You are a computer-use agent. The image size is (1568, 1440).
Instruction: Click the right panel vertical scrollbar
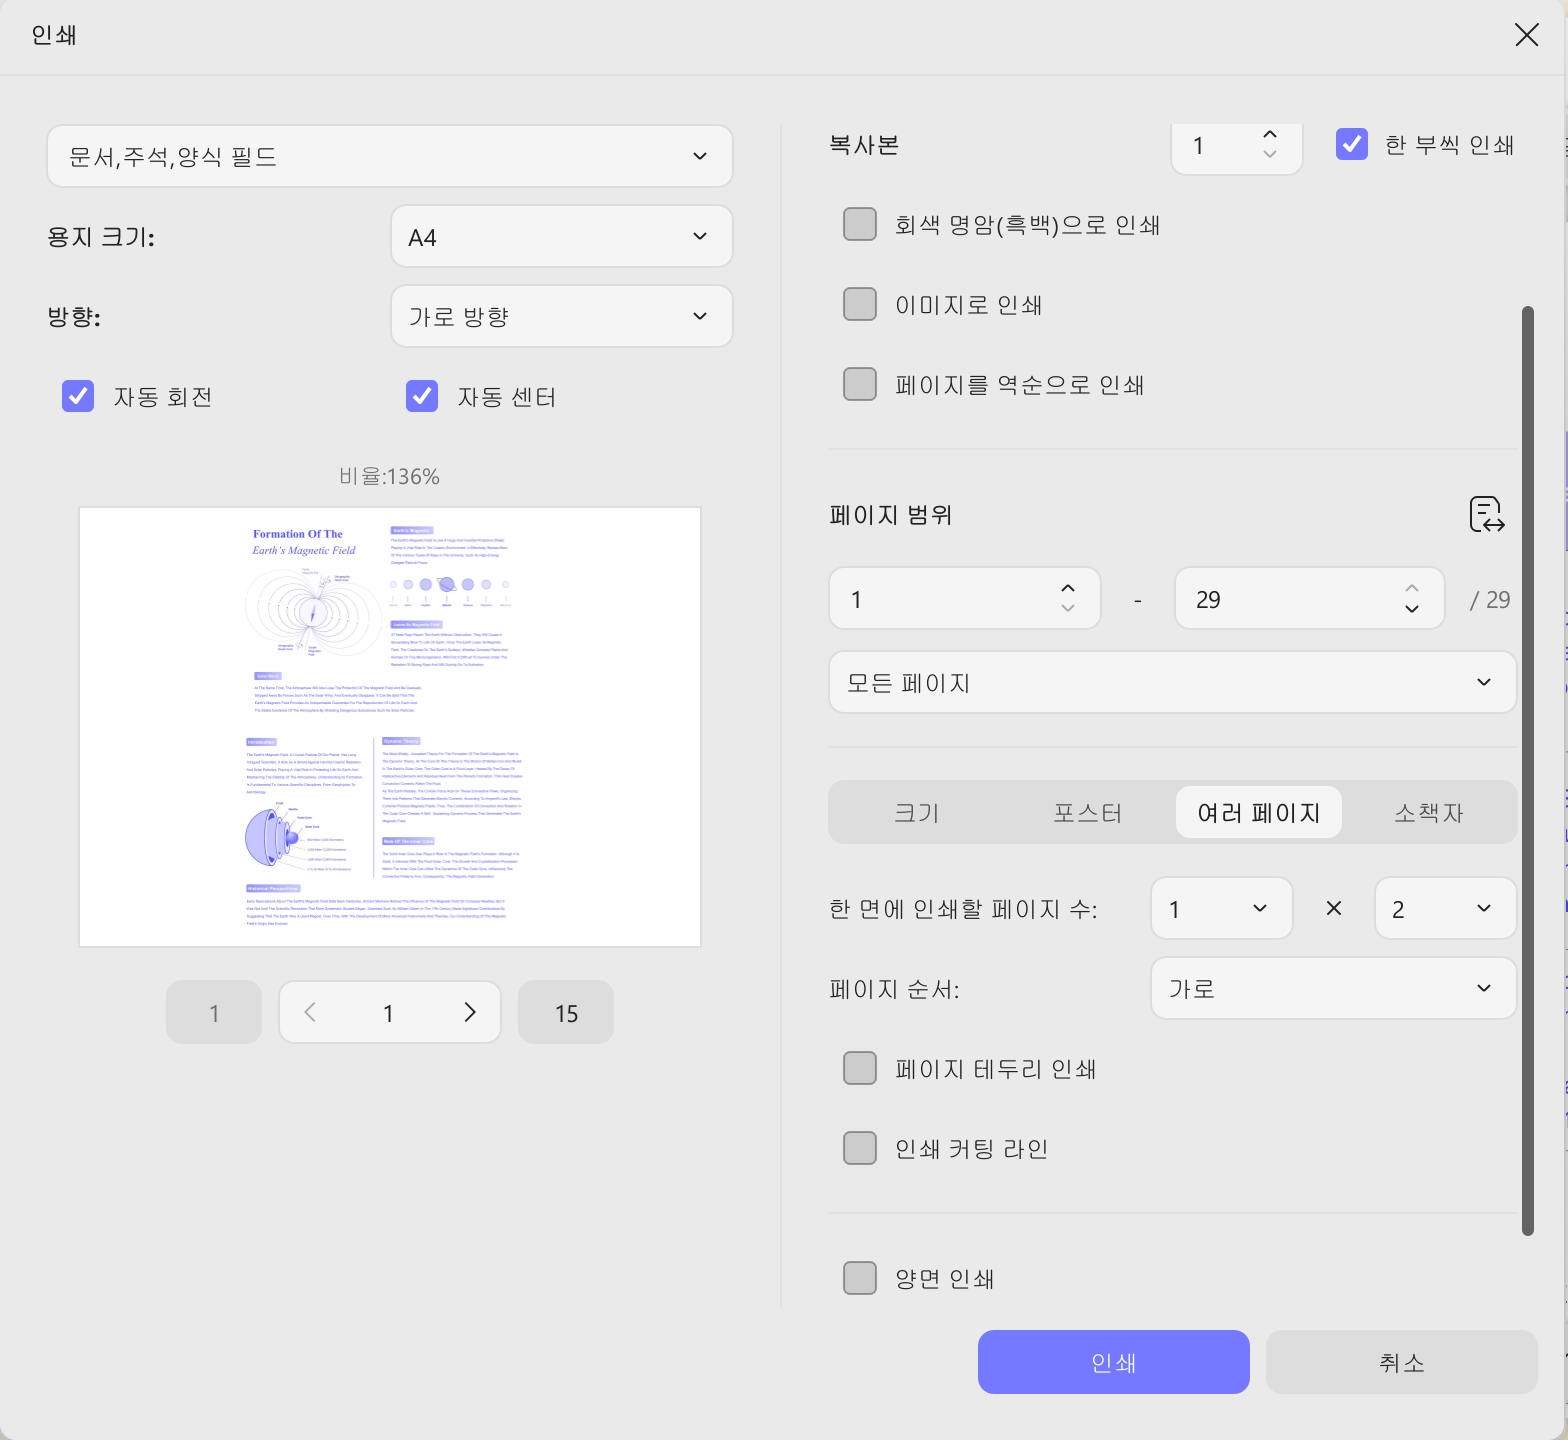pyautogui.click(x=1527, y=770)
